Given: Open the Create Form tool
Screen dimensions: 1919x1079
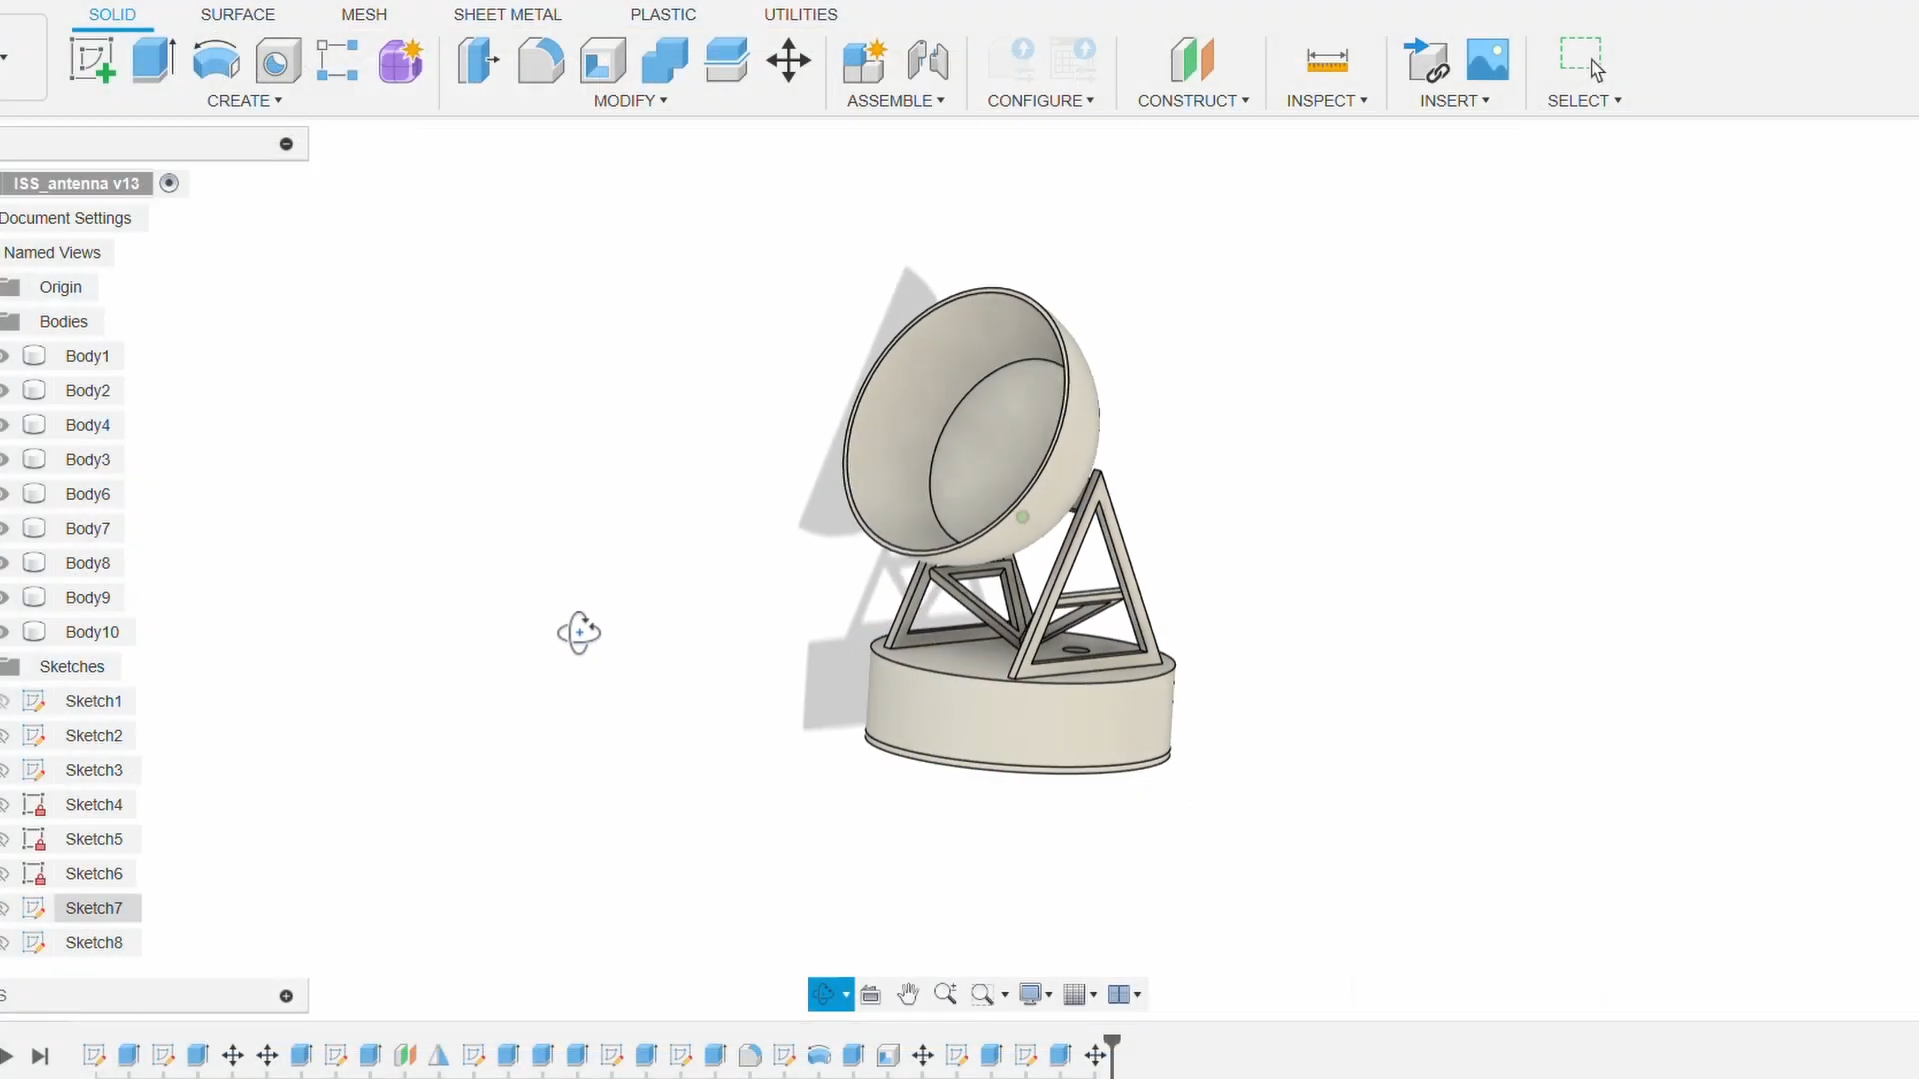Looking at the screenshot, I should pos(400,60).
